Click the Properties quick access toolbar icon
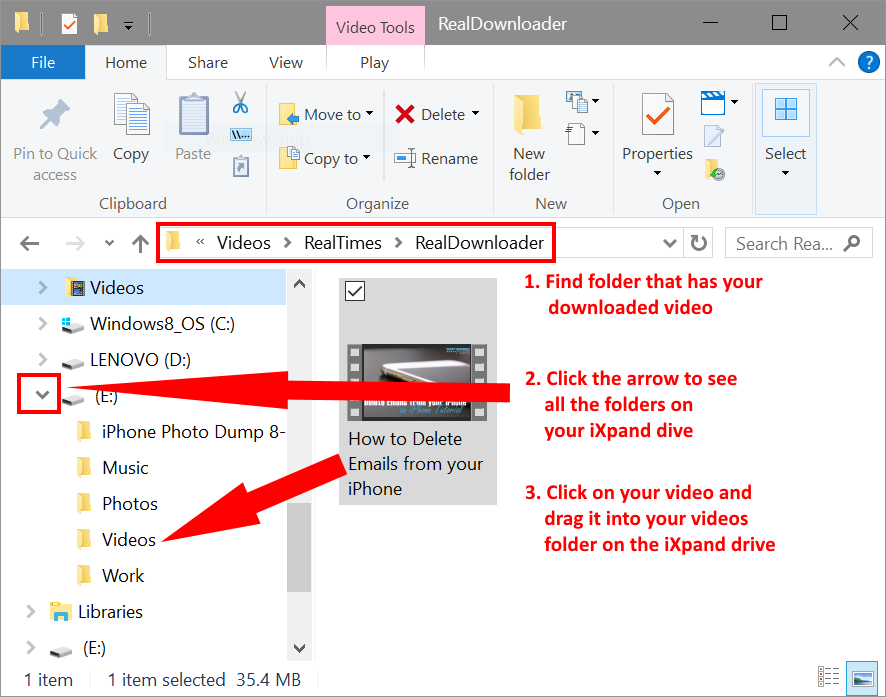886x697 pixels. coord(70,24)
